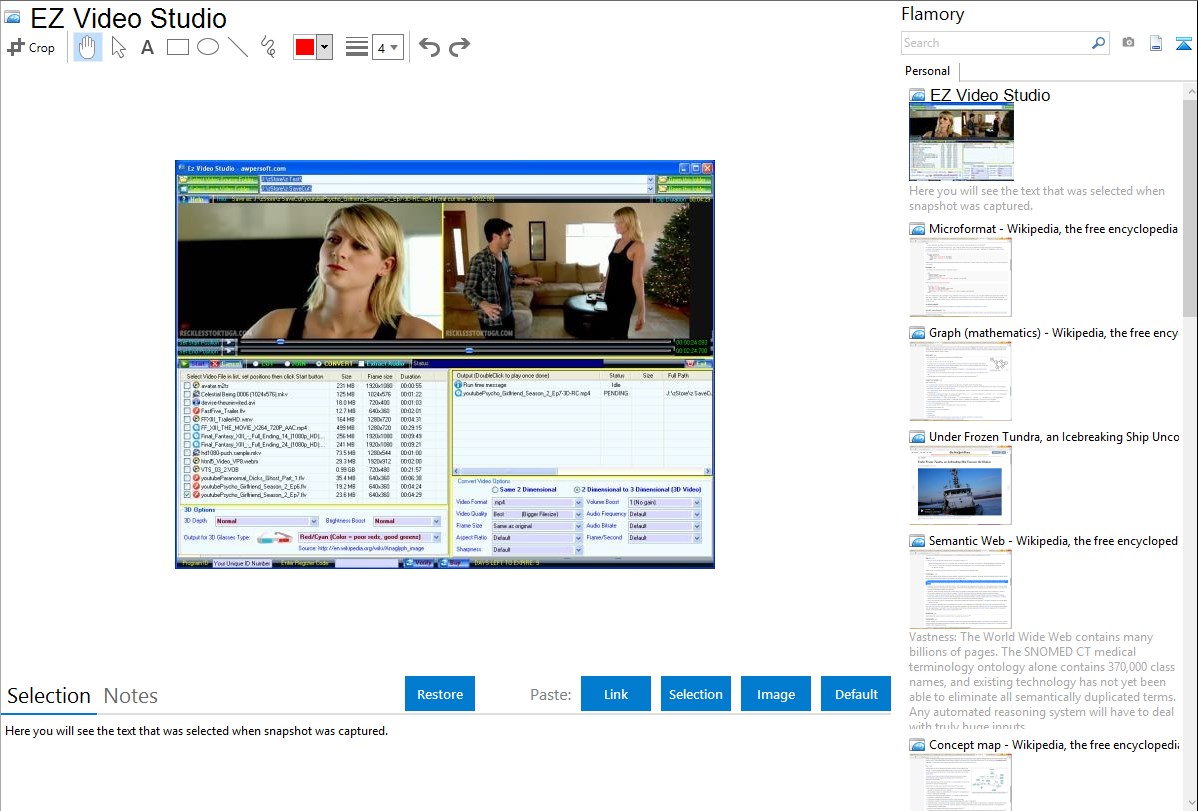1198x811 pixels.
Task: Choose the freehand drawing tool
Action: coord(268,47)
